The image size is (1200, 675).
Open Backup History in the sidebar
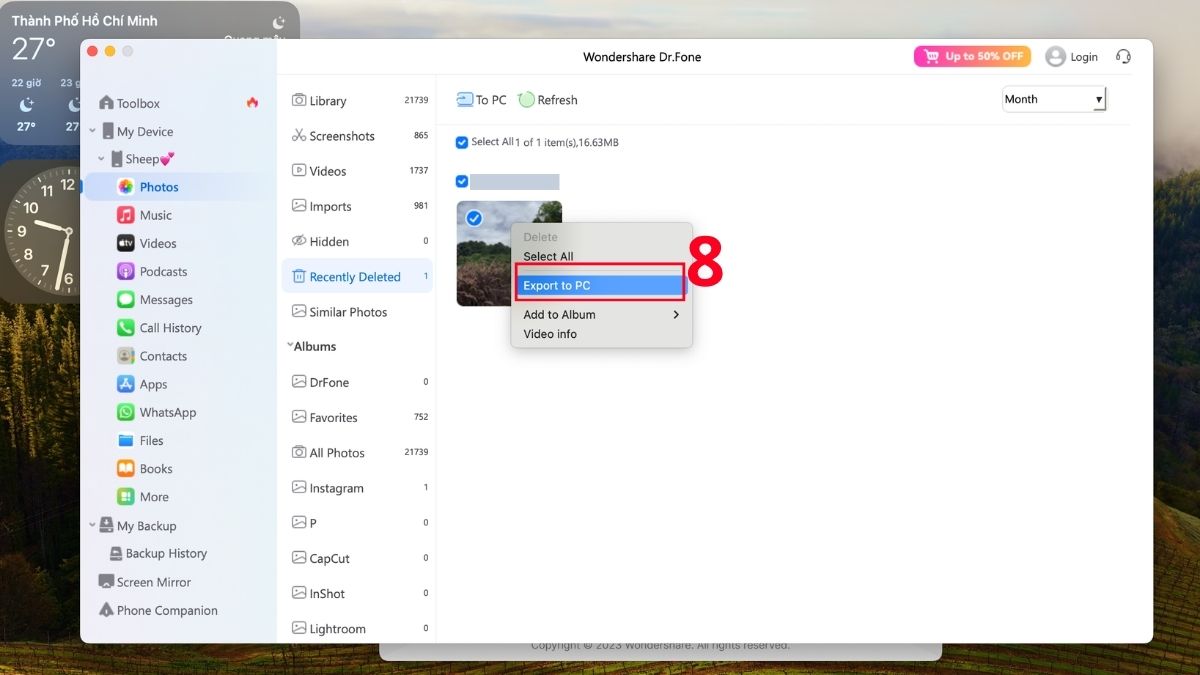pyautogui.click(x=157, y=553)
